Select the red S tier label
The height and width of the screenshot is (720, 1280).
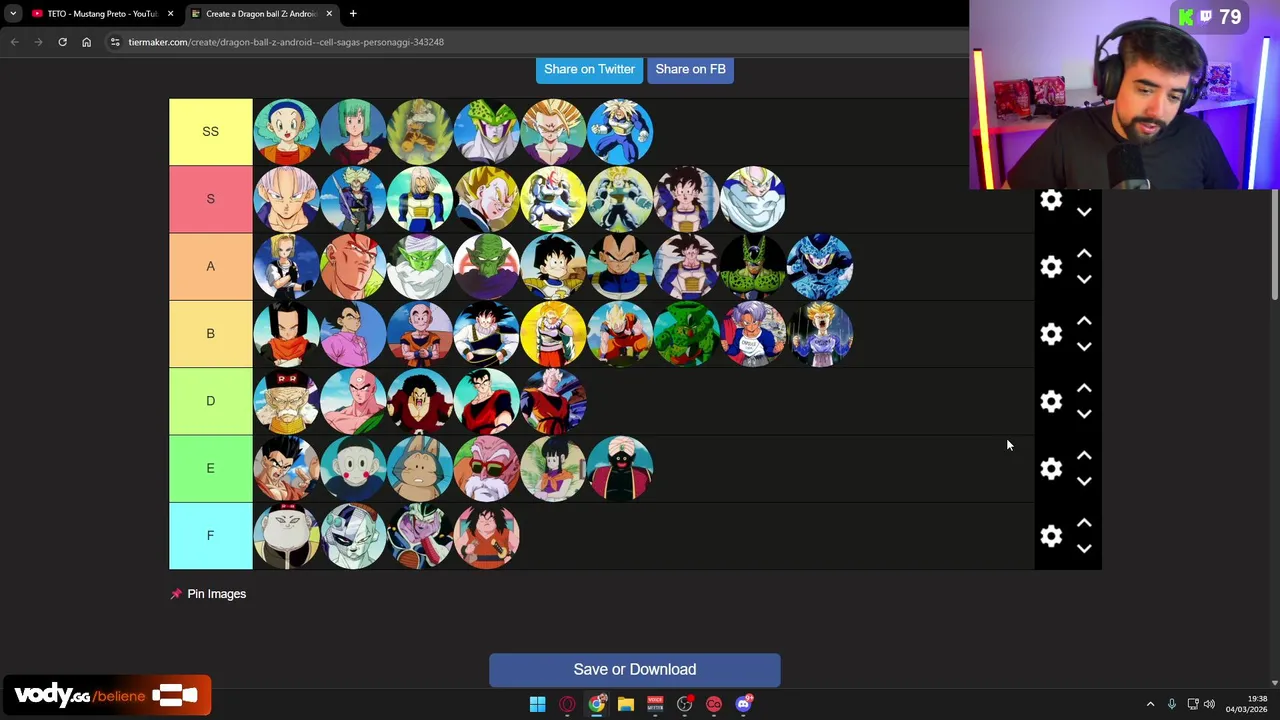(x=210, y=199)
